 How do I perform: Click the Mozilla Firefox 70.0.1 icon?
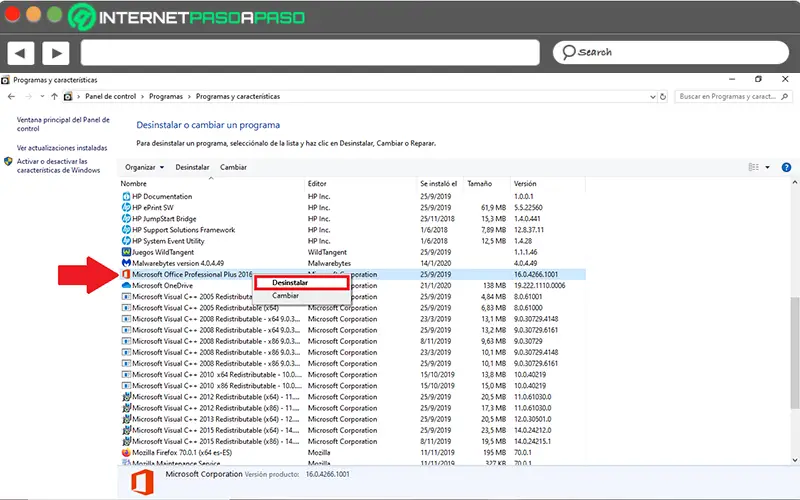click(126, 453)
